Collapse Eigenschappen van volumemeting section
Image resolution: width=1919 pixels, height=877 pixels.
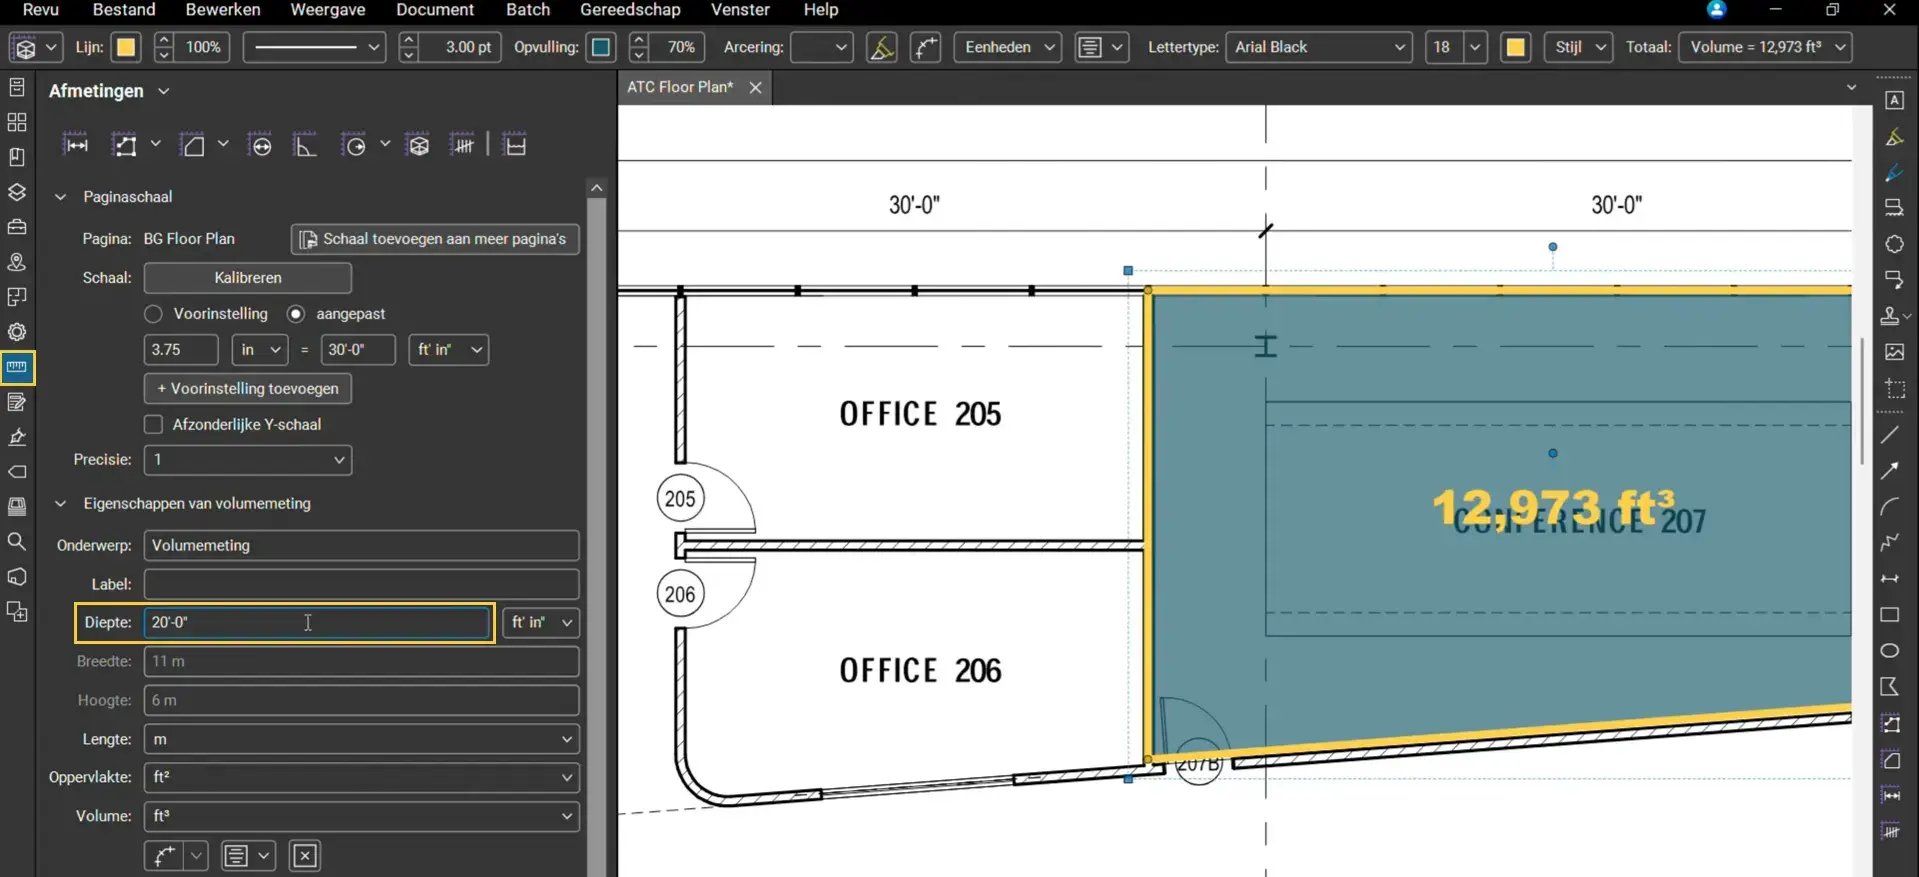[x=60, y=503]
